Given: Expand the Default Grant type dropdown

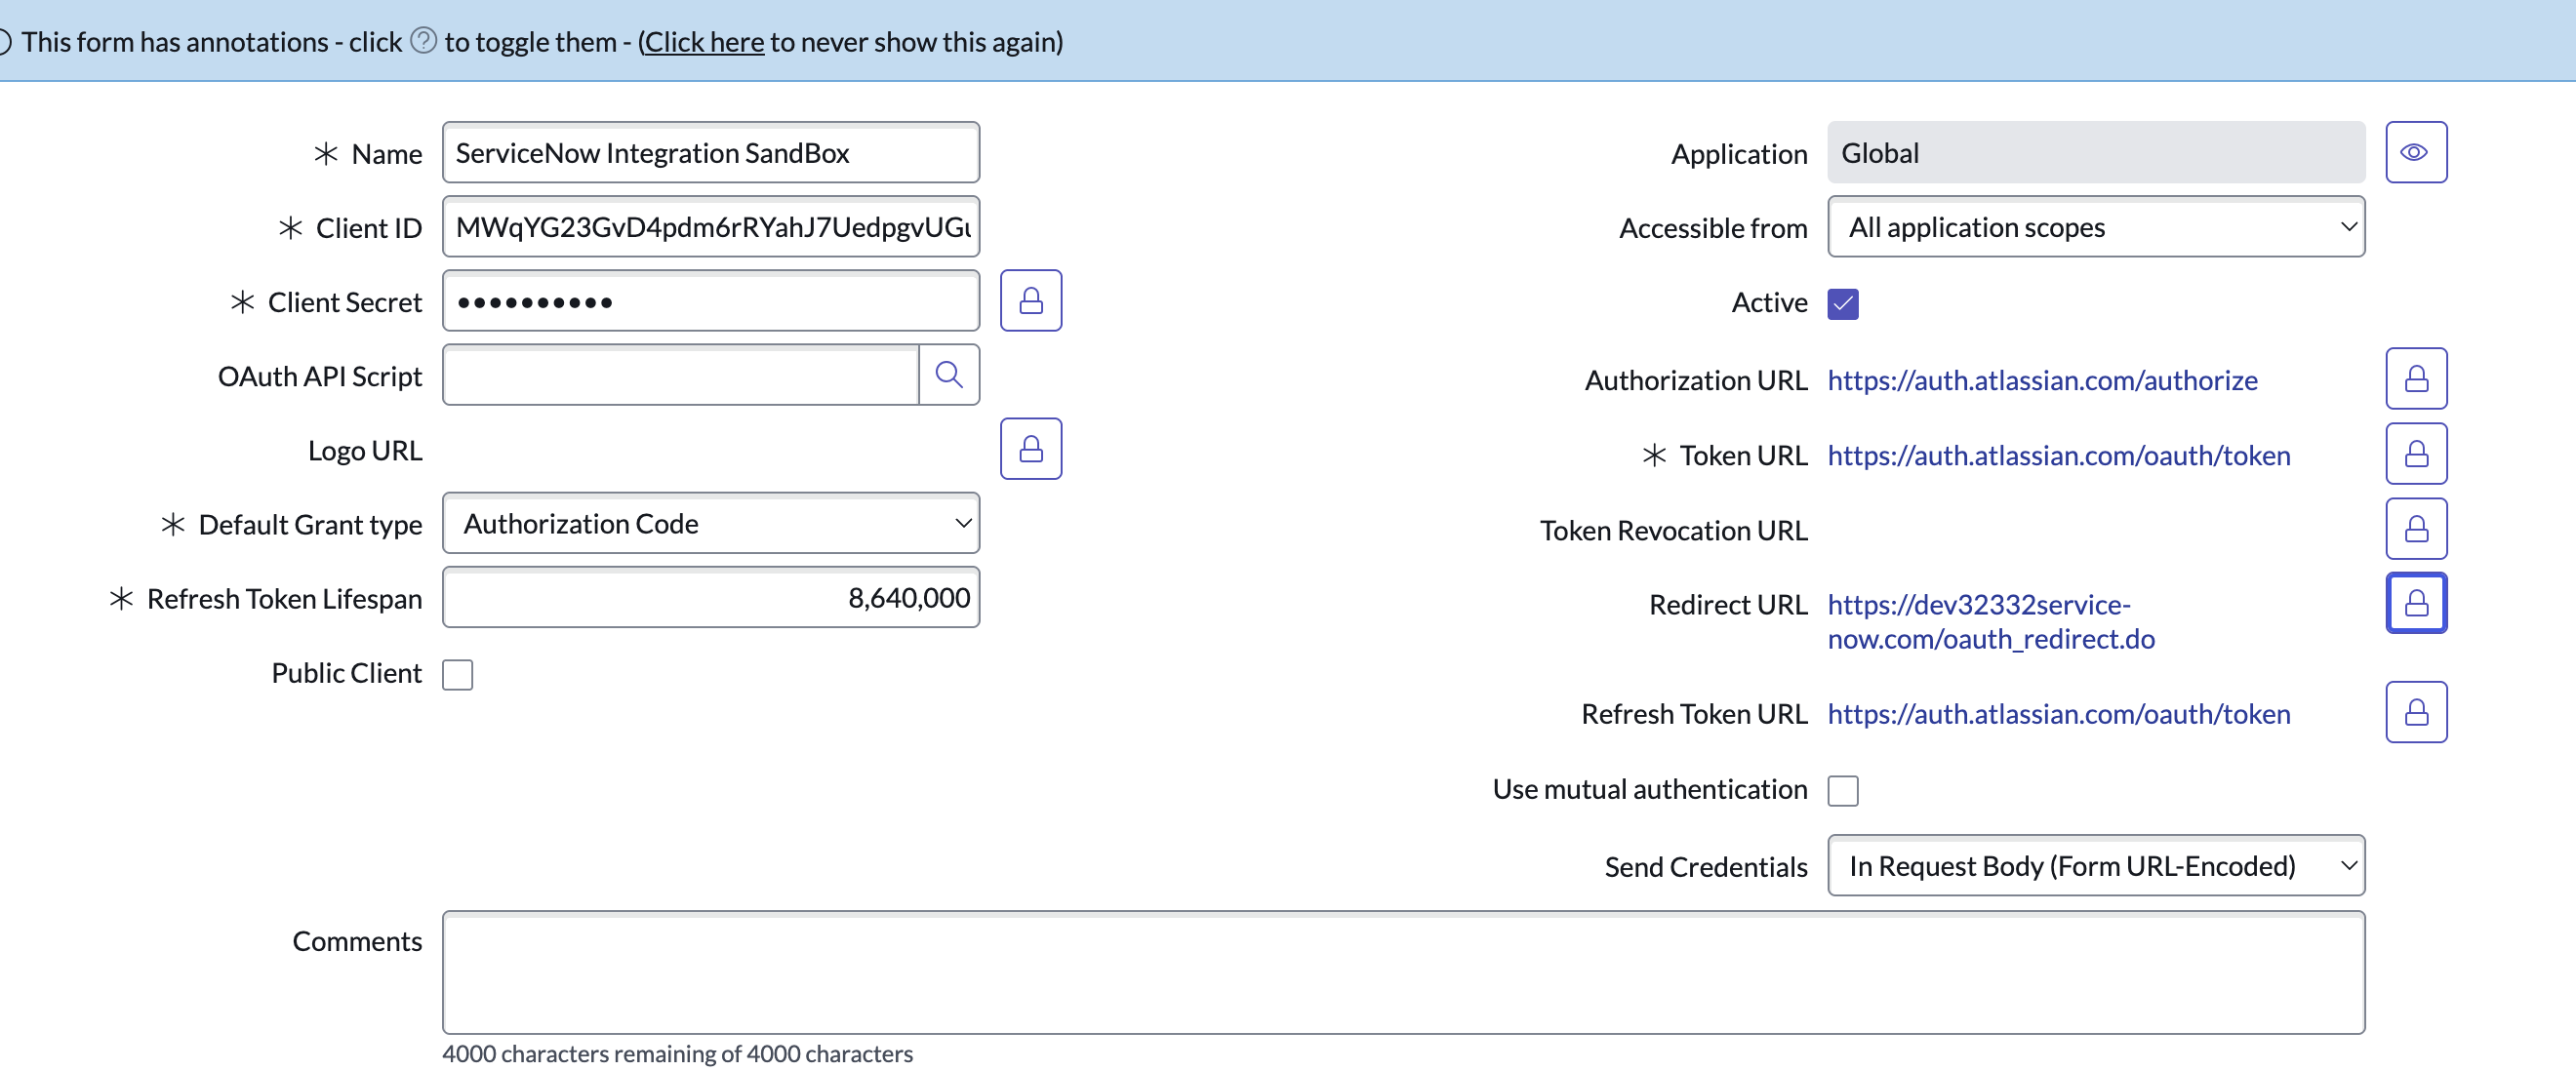Looking at the screenshot, I should pos(710,523).
